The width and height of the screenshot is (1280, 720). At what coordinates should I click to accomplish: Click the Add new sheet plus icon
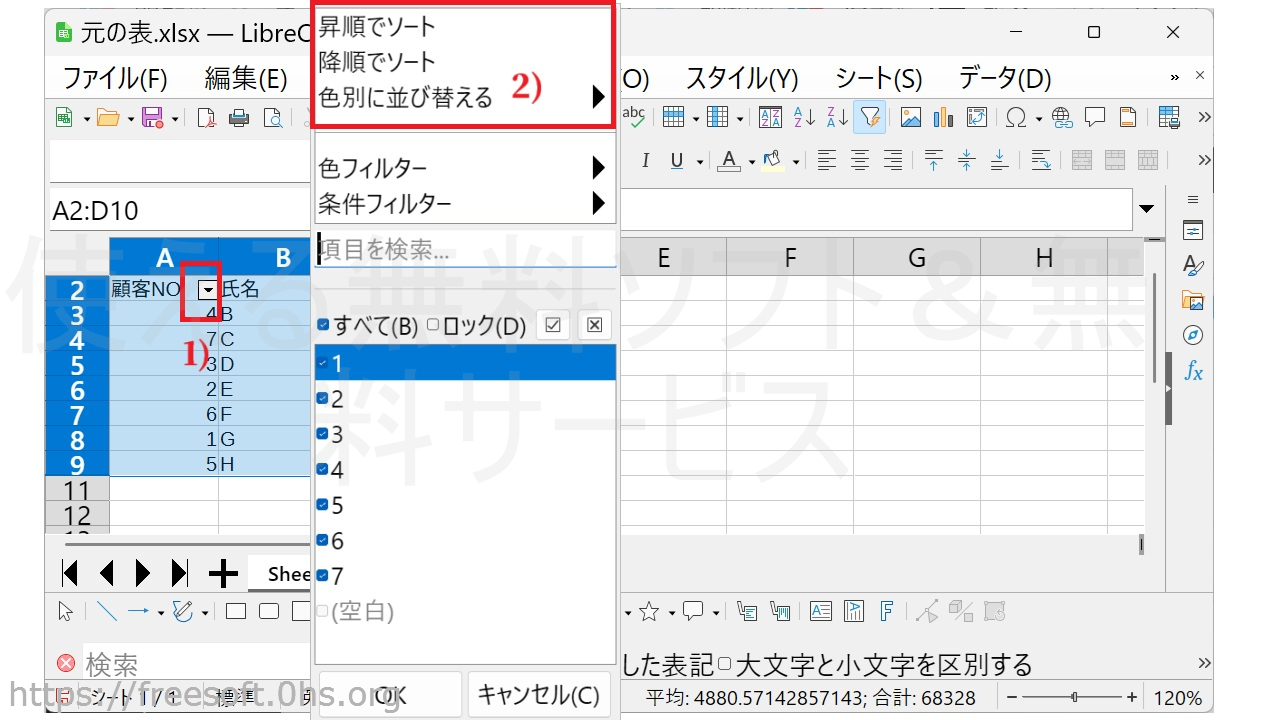[x=223, y=573]
